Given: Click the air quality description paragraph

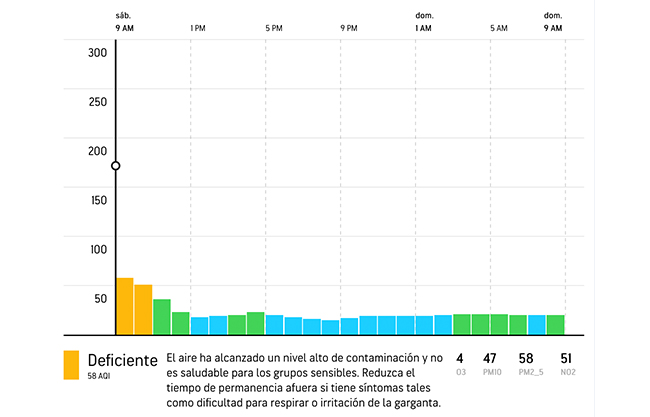Looking at the screenshot, I should pyautogui.click(x=305, y=380).
